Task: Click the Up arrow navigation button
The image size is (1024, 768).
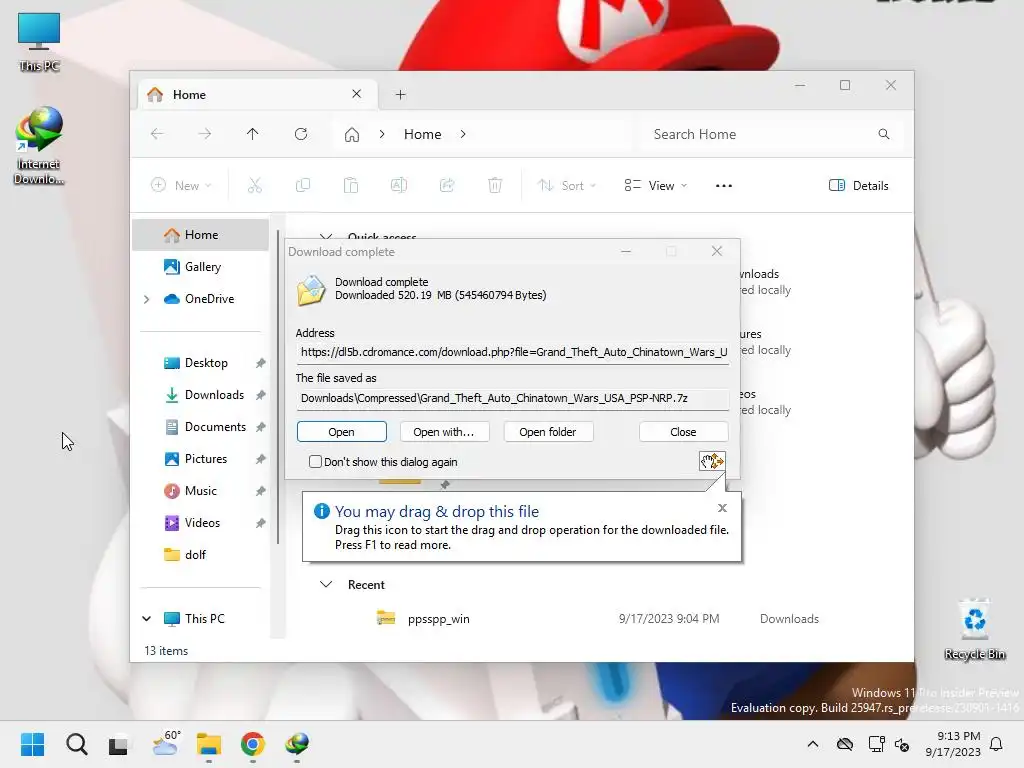Action: tap(253, 134)
